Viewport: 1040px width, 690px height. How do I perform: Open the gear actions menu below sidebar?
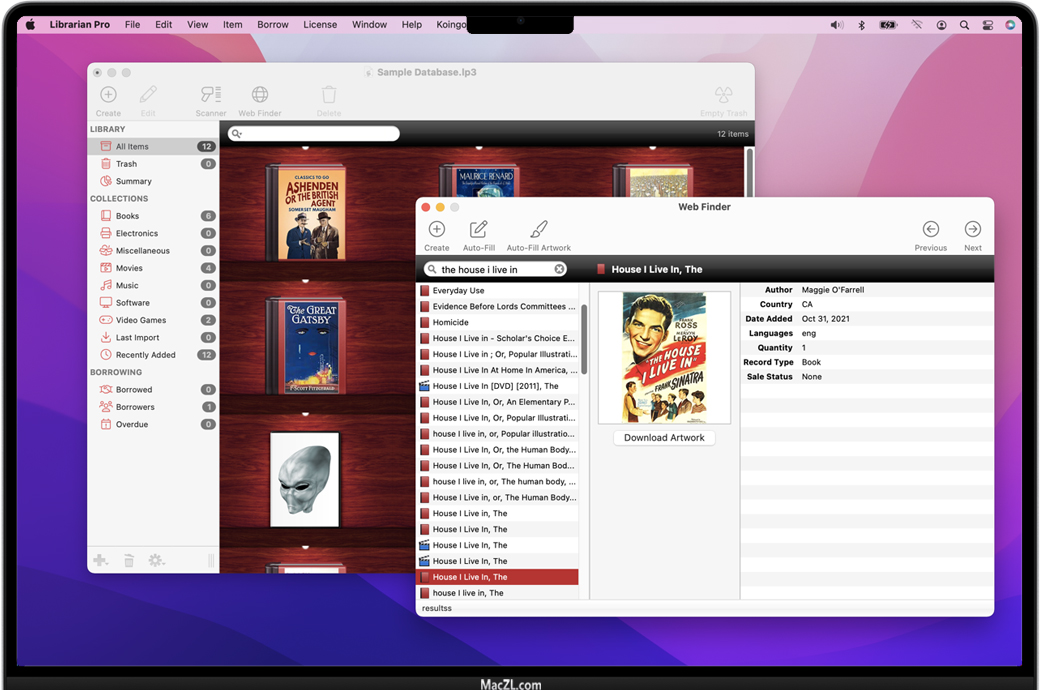pos(156,561)
